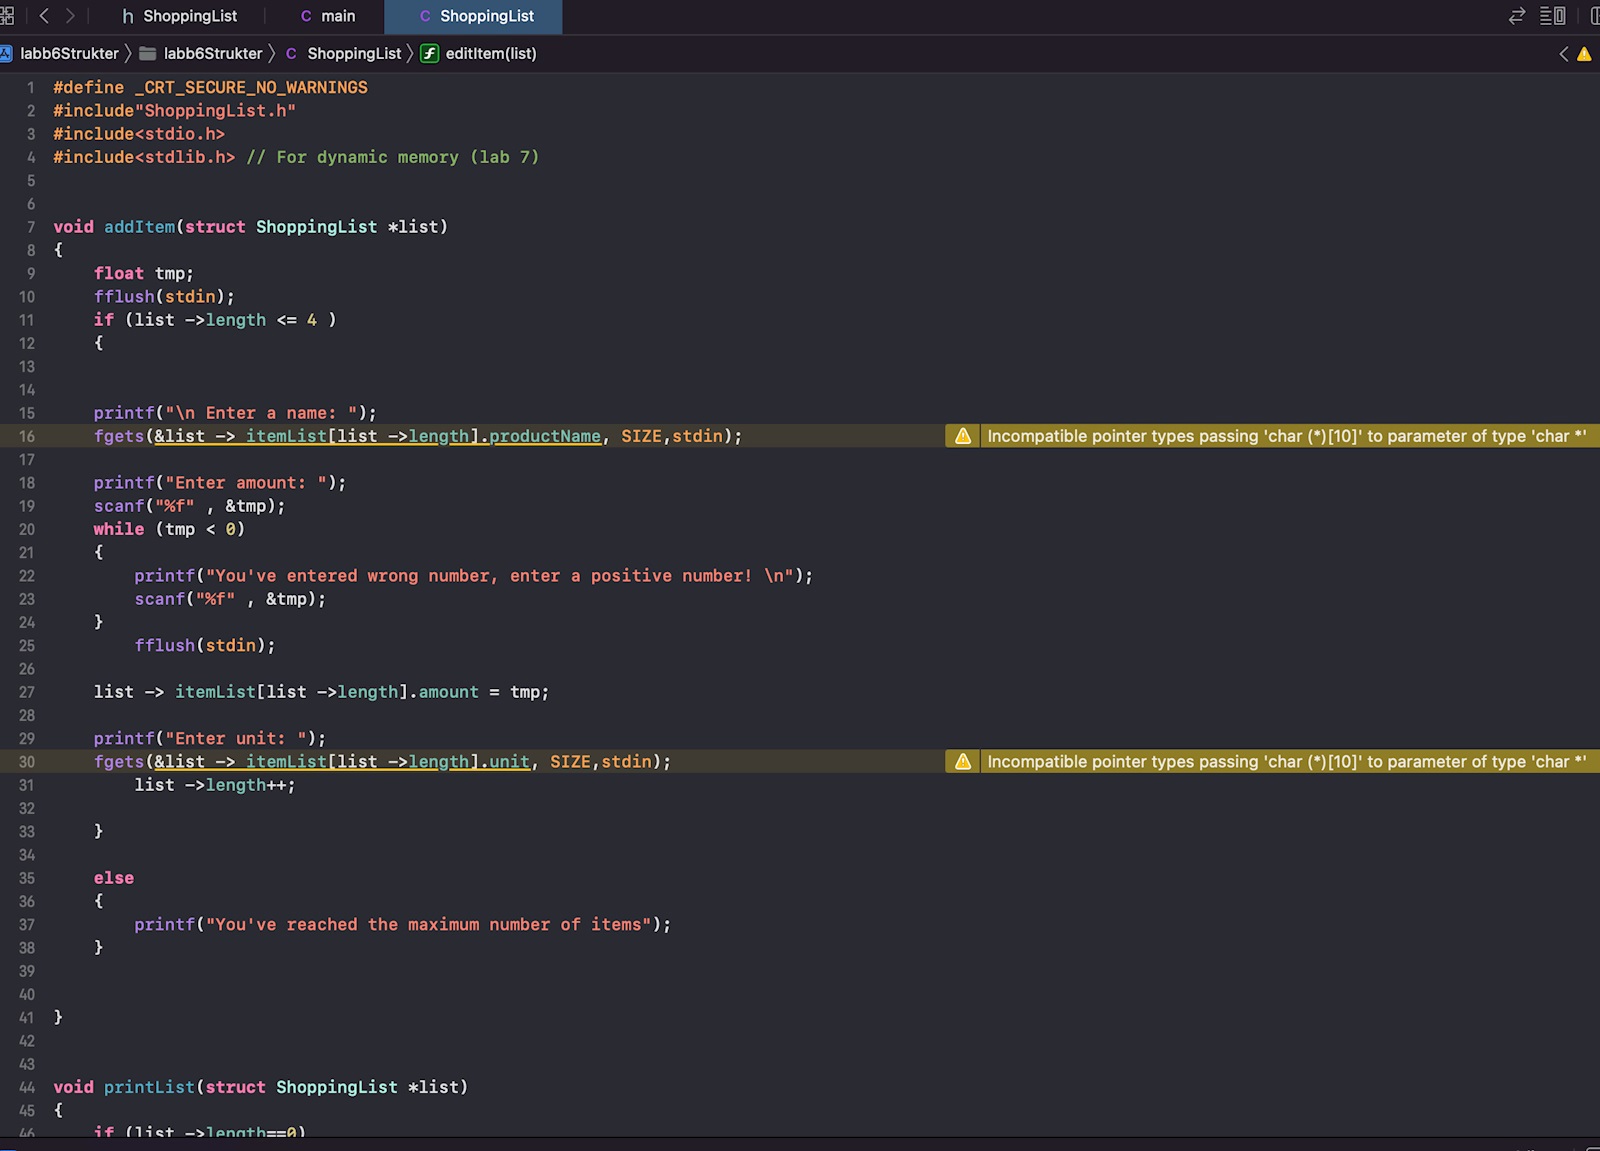Screen dimensions: 1600x1151
Task: Switch to the ShoppingList header tab
Action: click(180, 16)
